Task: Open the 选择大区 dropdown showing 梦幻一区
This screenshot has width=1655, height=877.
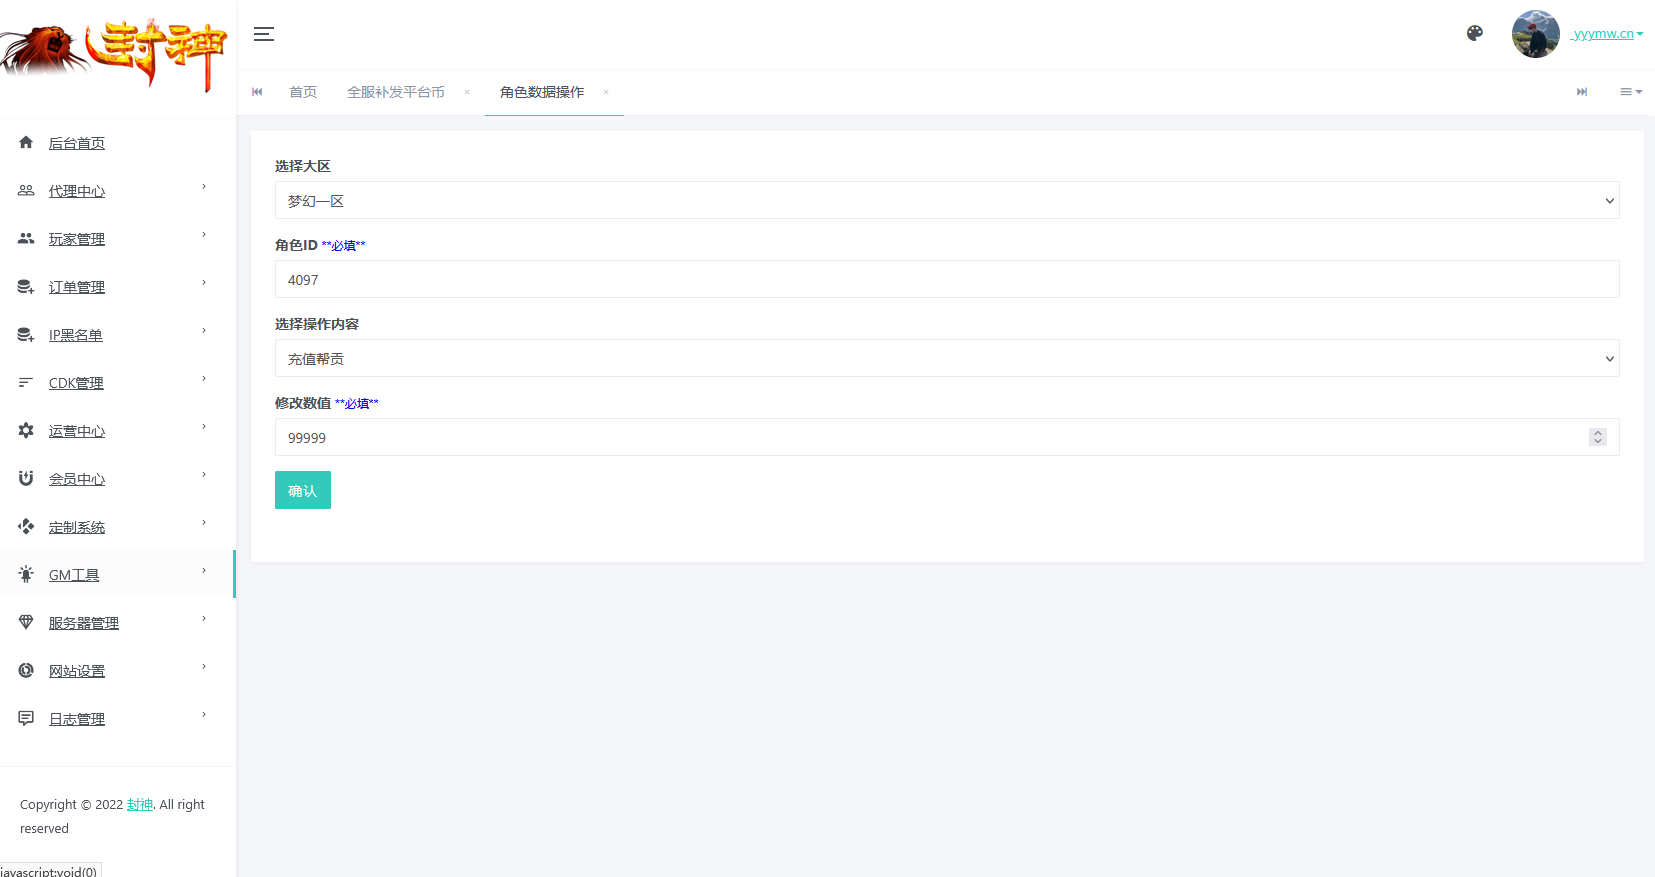Action: (x=946, y=200)
